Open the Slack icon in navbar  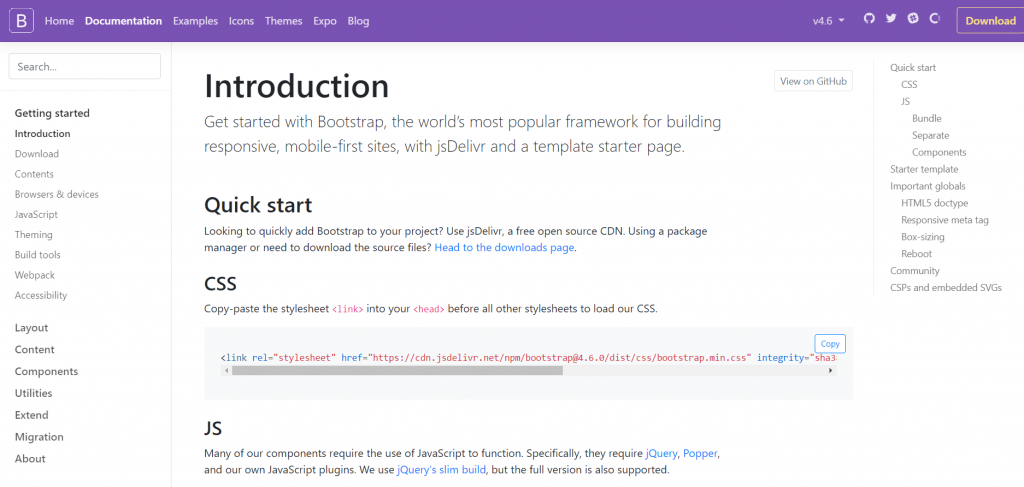pos(913,18)
